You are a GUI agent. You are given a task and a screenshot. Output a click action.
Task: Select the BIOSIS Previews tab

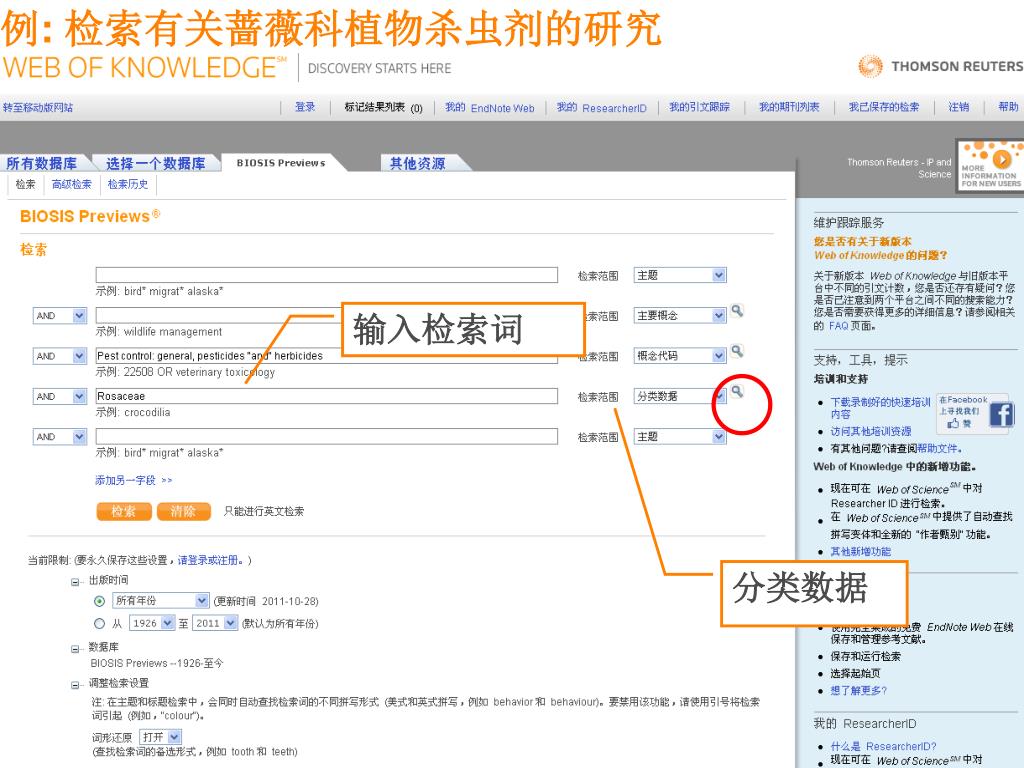click(x=281, y=163)
